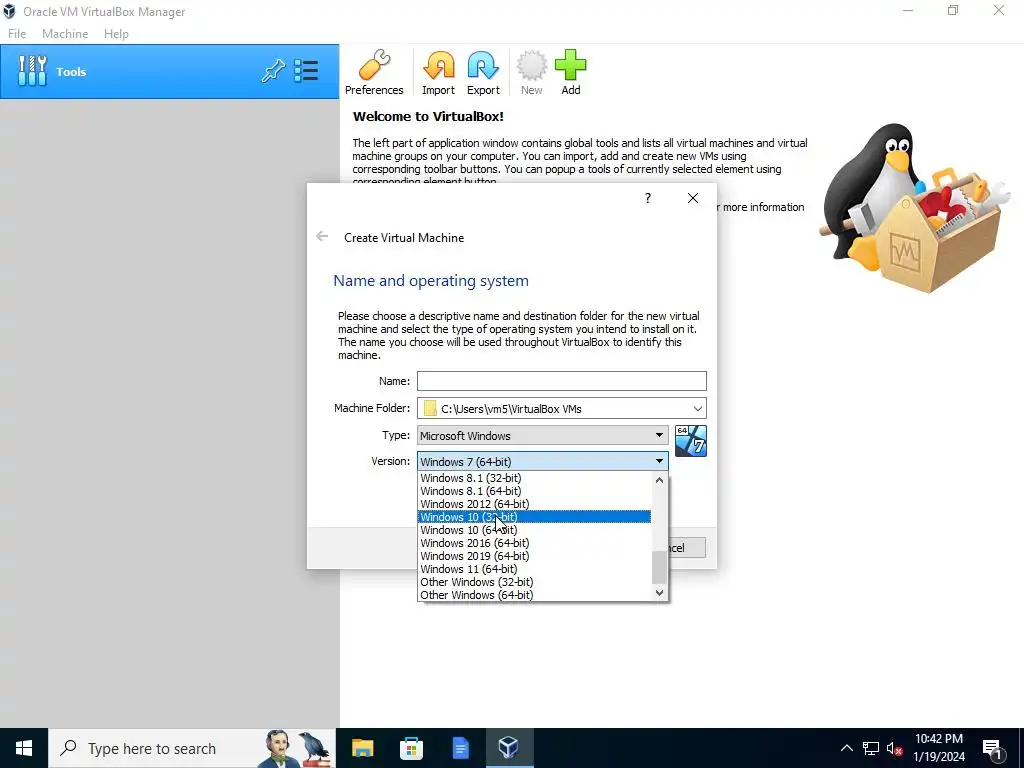Close the Create Virtual Machine dialog
The width and height of the screenshot is (1024, 768).
(x=693, y=198)
